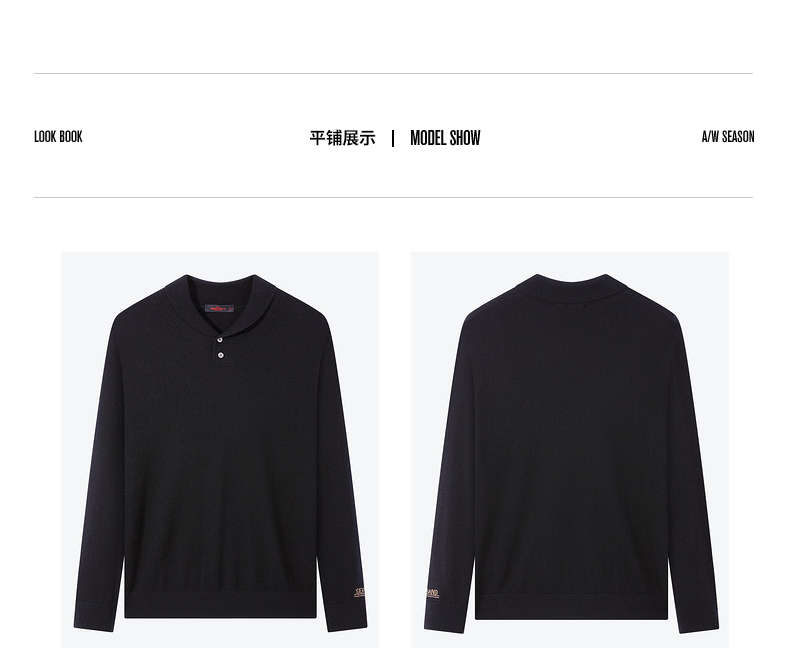Click the red brand label inside the collar

click(219, 308)
